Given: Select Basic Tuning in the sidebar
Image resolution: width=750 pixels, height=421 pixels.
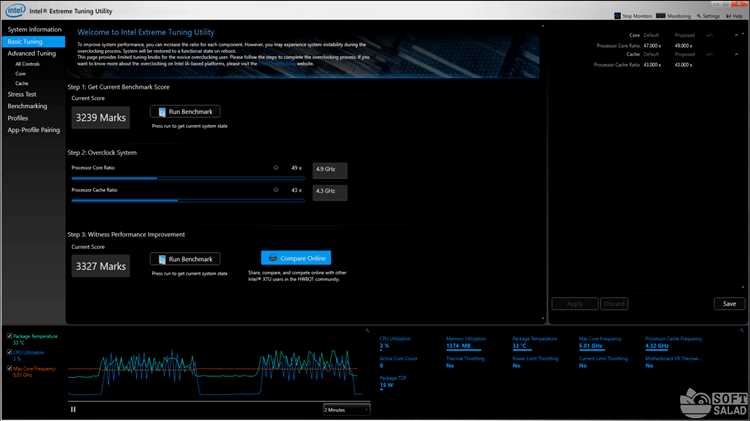Looking at the screenshot, I should [33, 42].
